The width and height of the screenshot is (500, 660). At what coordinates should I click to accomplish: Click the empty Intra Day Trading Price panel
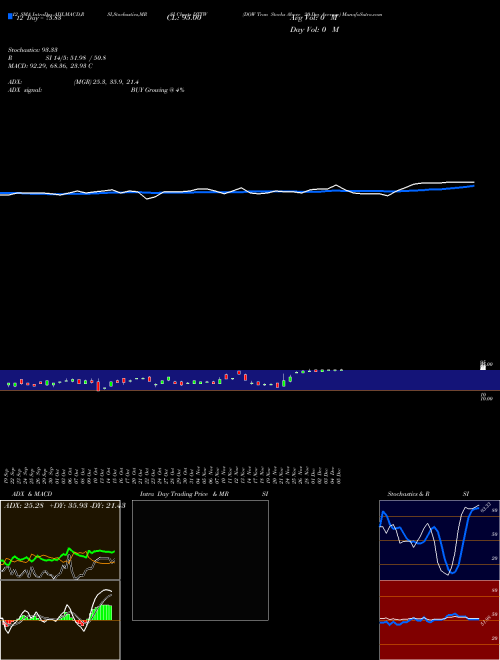pos(200,560)
